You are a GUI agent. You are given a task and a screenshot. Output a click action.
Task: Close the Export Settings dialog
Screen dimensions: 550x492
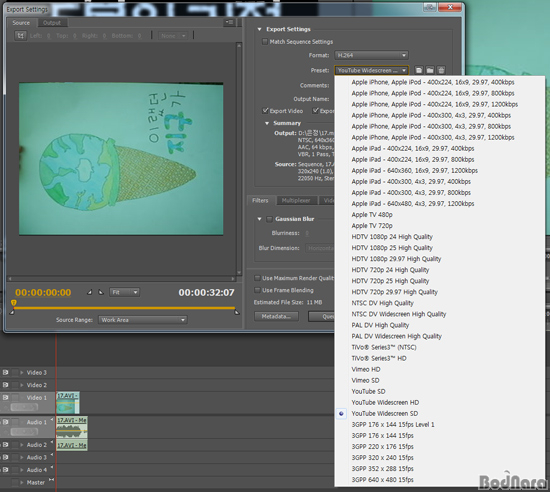pyautogui.click(x=450, y=7)
